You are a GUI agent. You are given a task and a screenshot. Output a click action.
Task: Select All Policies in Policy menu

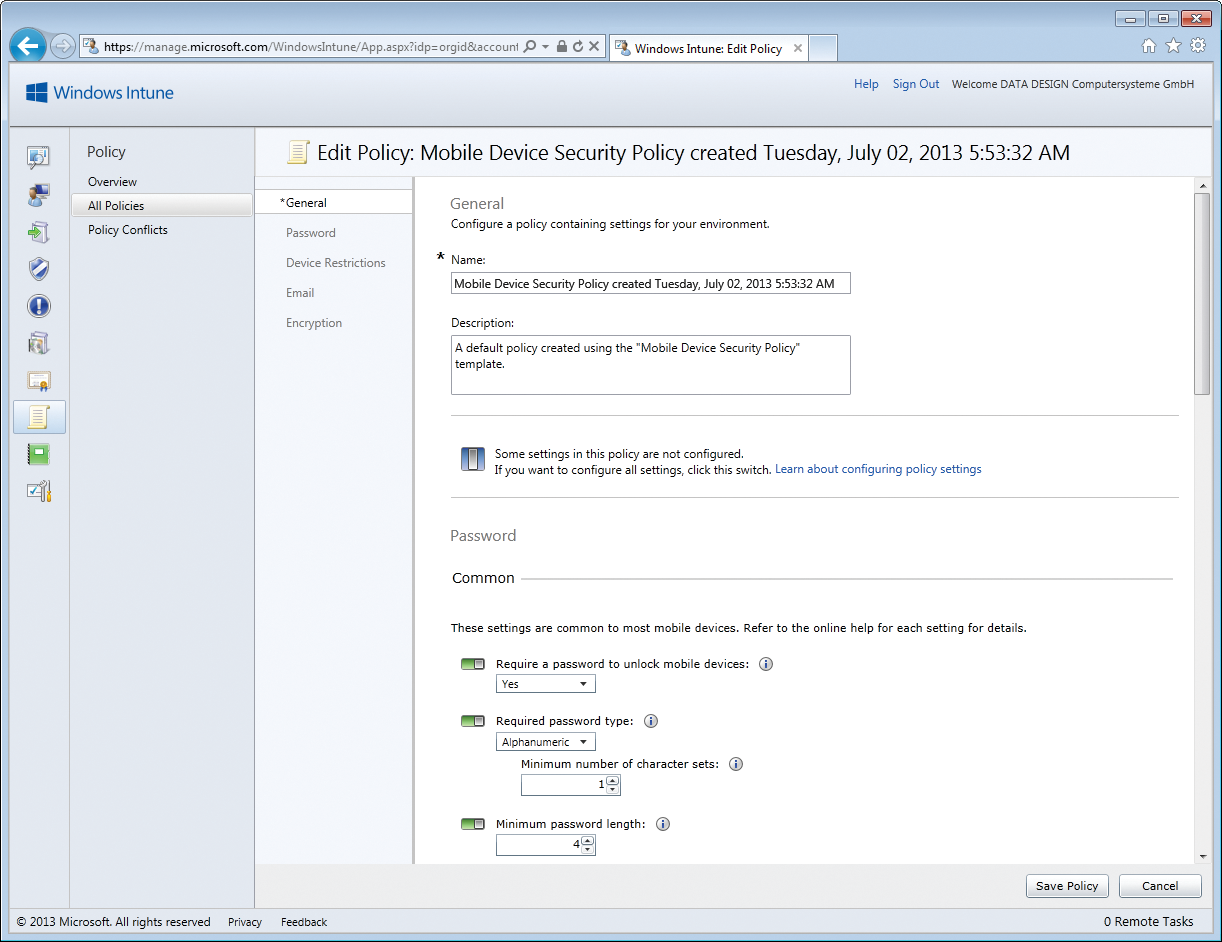(162, 205)
